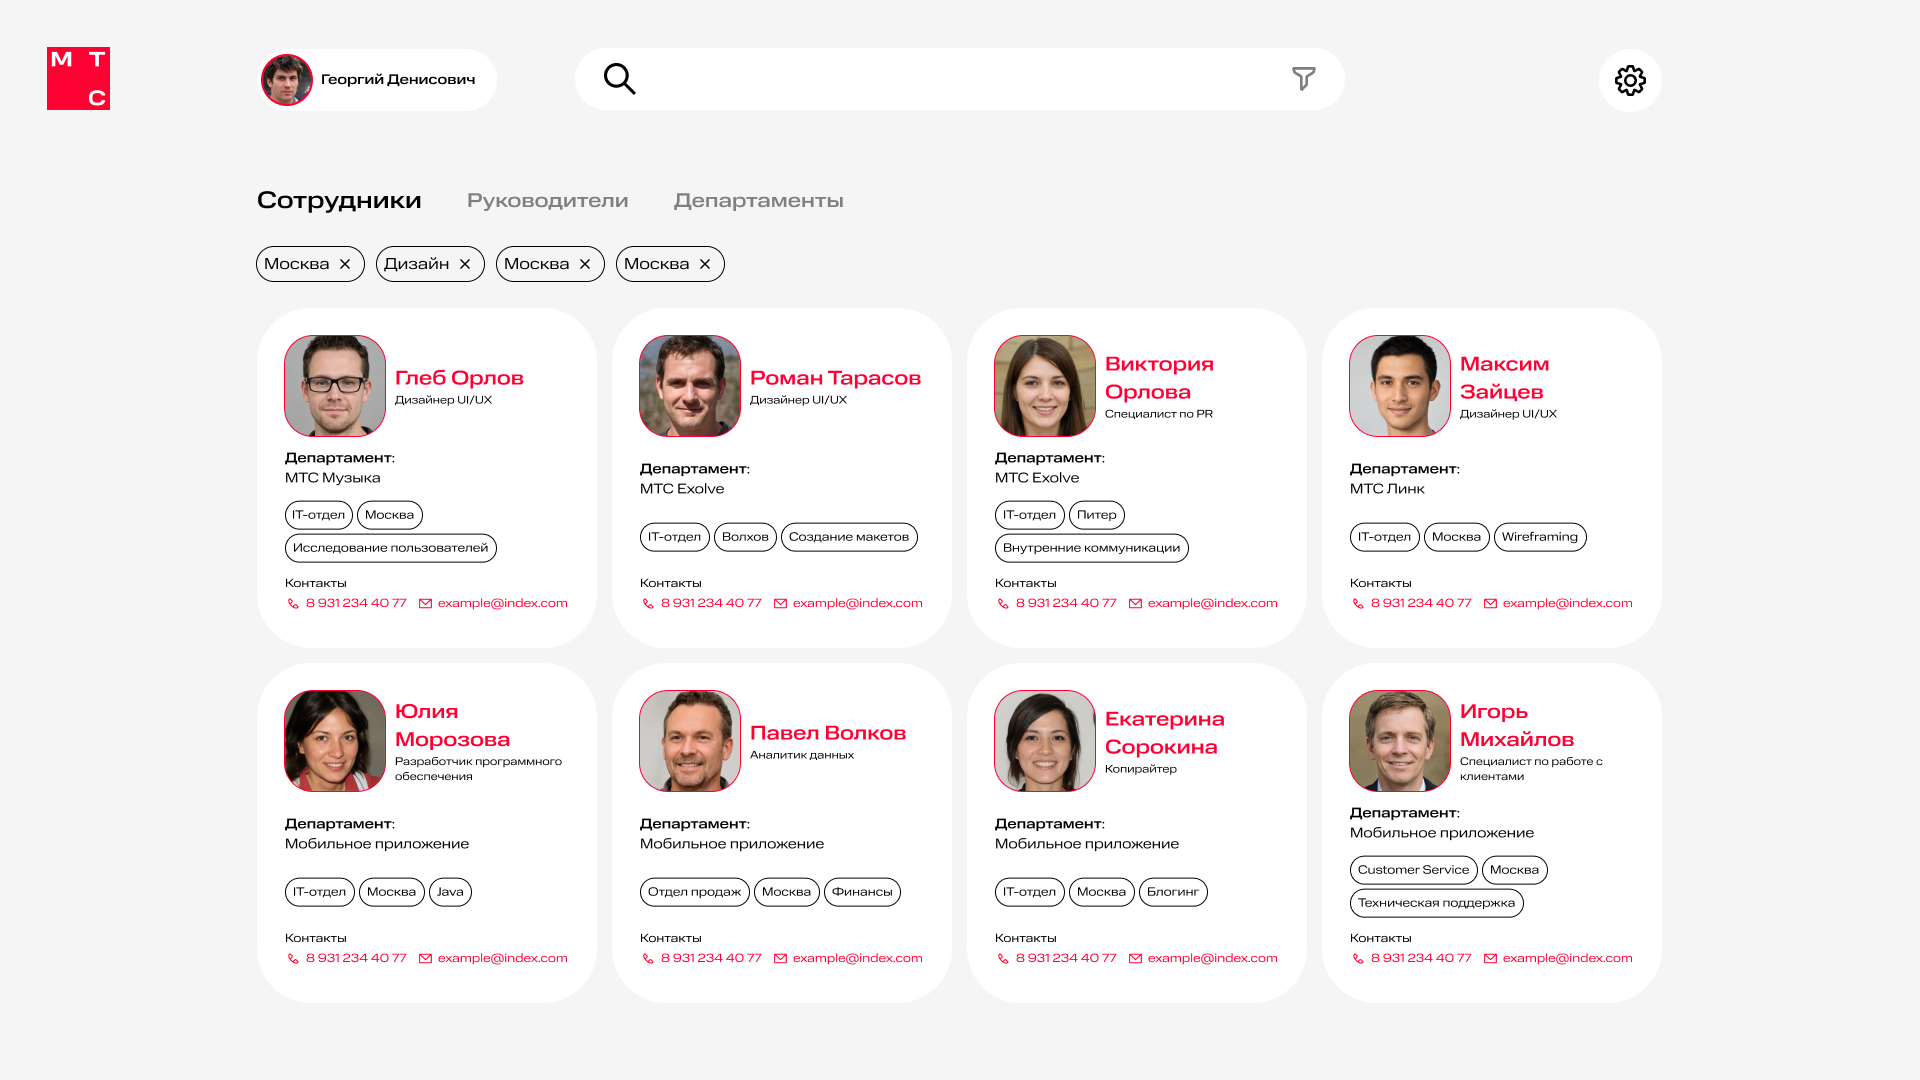Image resolution: width=1920 pixels, height=1080 pixels.
Task: Select the Customer Service tag
Action: coord(1413,870)
